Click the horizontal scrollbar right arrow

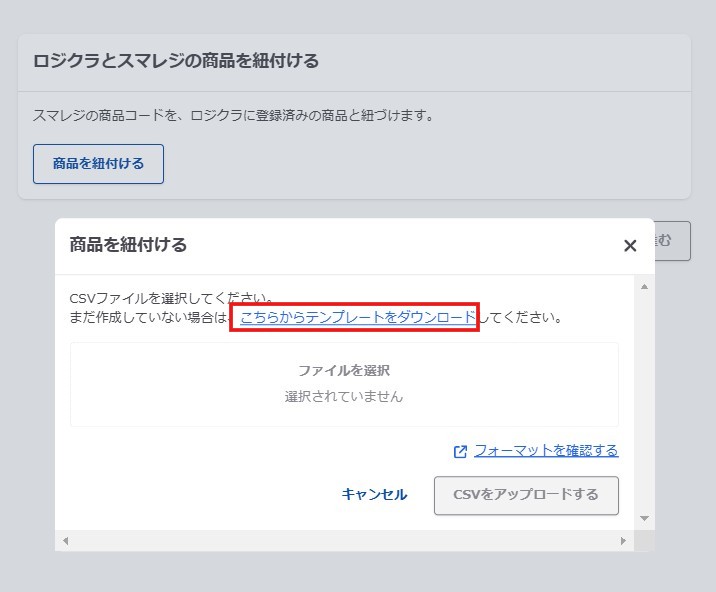[623, 541]
